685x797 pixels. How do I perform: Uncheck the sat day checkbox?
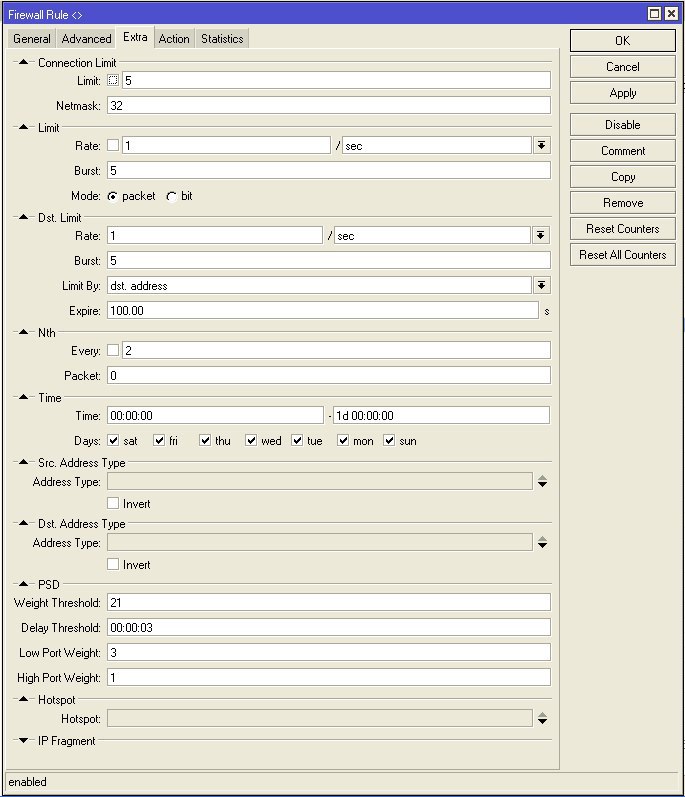coord(113,441)
